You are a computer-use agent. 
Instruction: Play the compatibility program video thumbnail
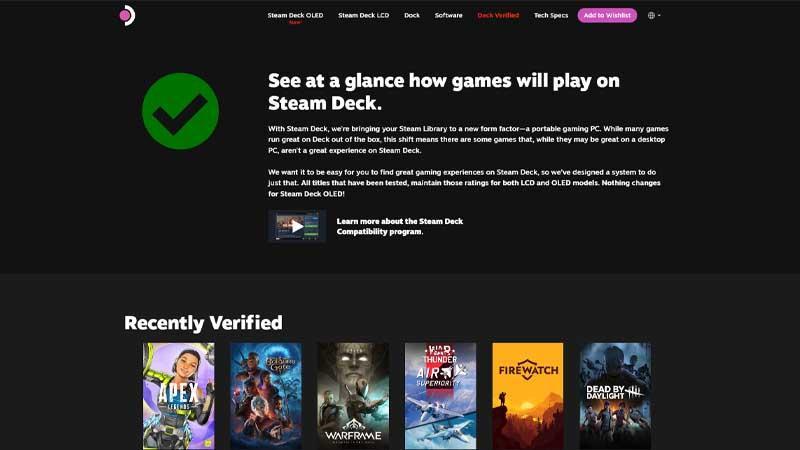pos(297,226)
